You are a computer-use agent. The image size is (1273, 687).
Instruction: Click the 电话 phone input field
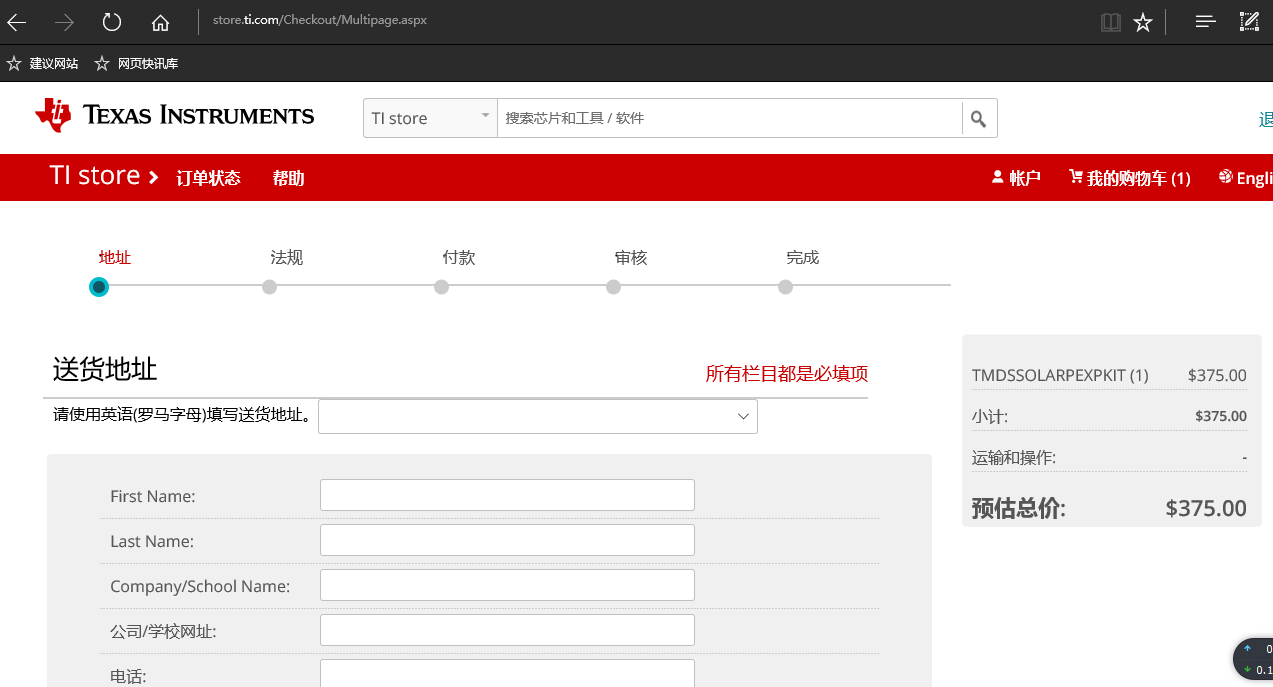(507, 673)
